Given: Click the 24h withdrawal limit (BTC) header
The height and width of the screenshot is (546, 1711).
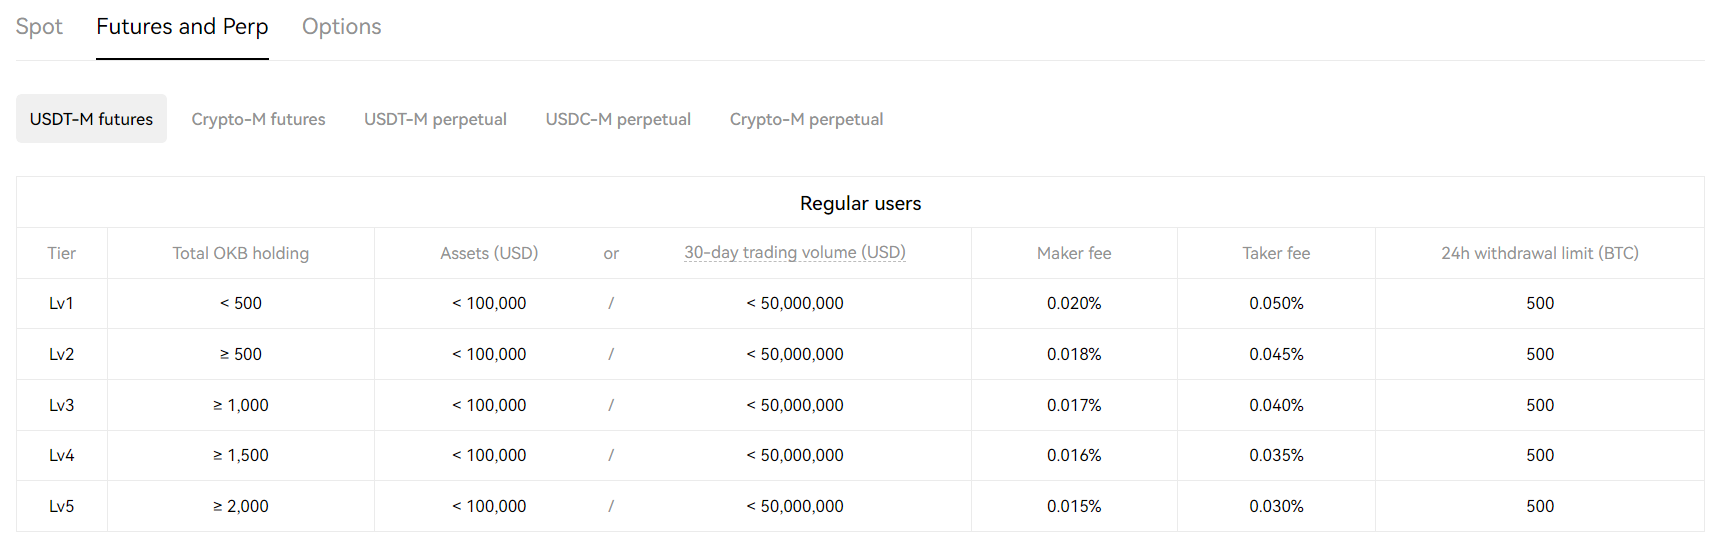Looking at the screenshot, I should click(1540, 253).
